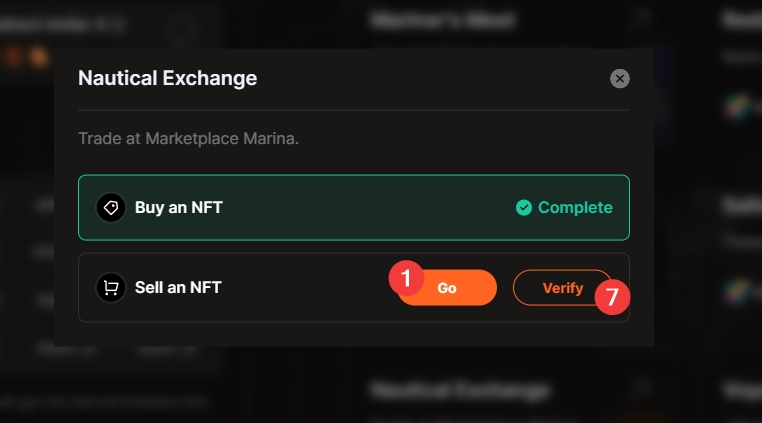Click the green "Complete" status text
The height and width of the screenshot is (423, 762).
[575, 208]
